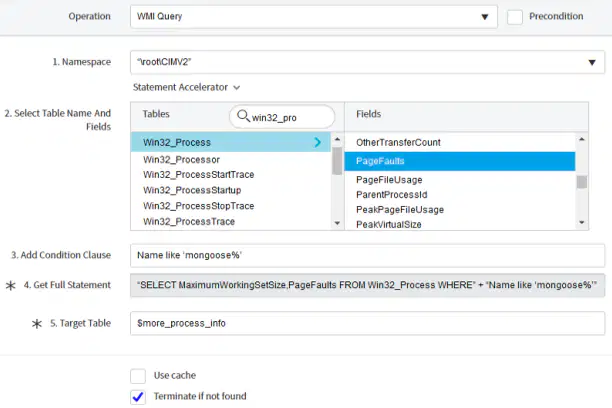Click the Add Condition Clause input field
612x408 pixels.
tap(367, 255)
